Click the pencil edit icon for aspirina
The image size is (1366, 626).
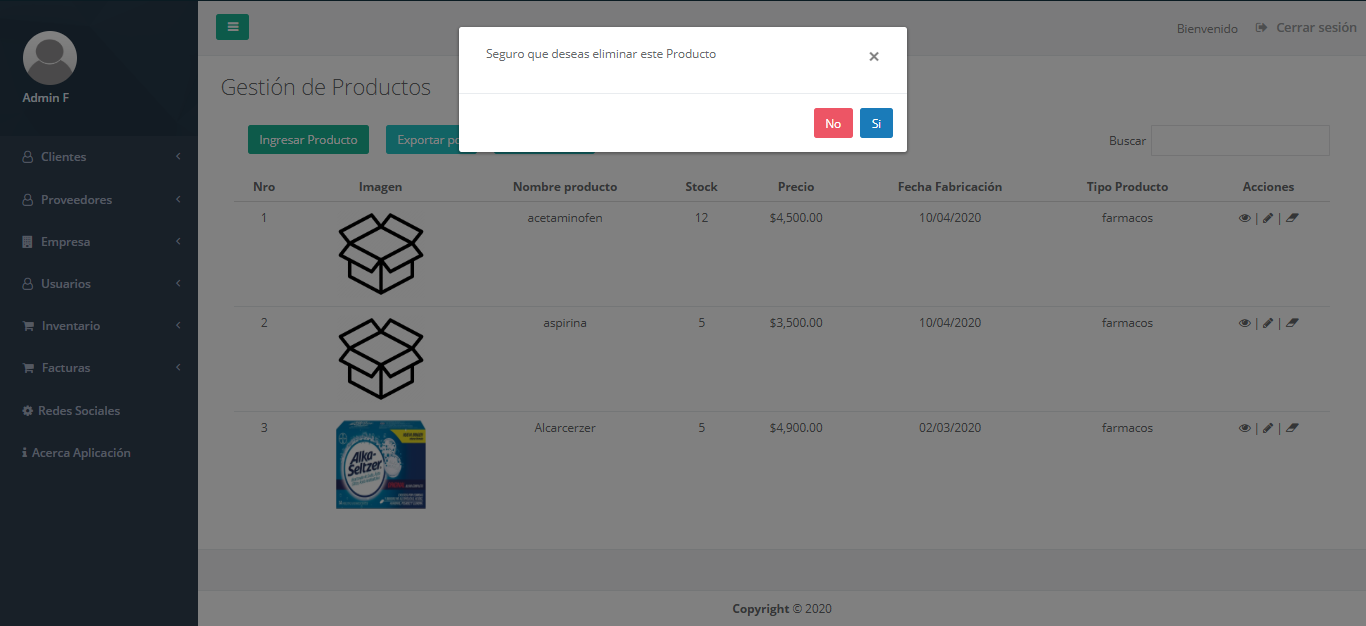pos(1268,323)
